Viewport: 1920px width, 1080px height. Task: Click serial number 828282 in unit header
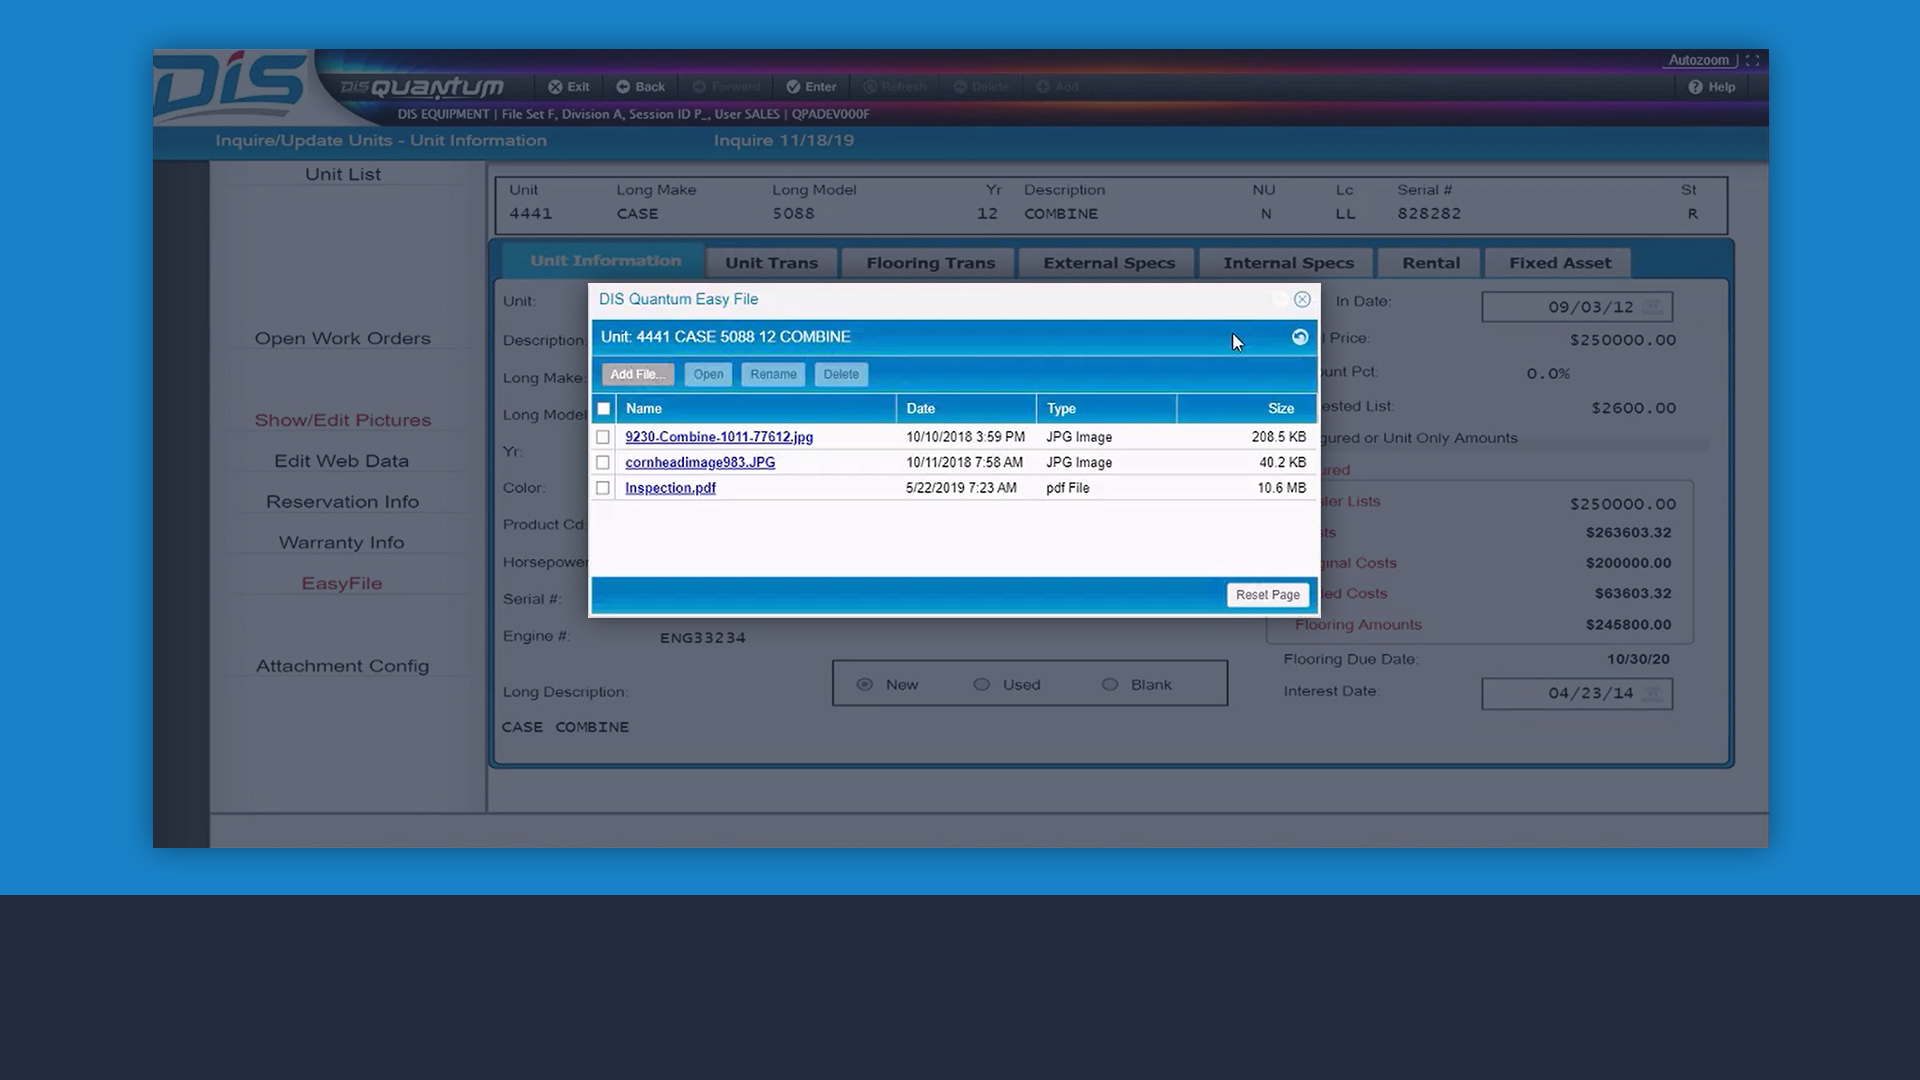pyautogui.click(x=1429, y=214)
